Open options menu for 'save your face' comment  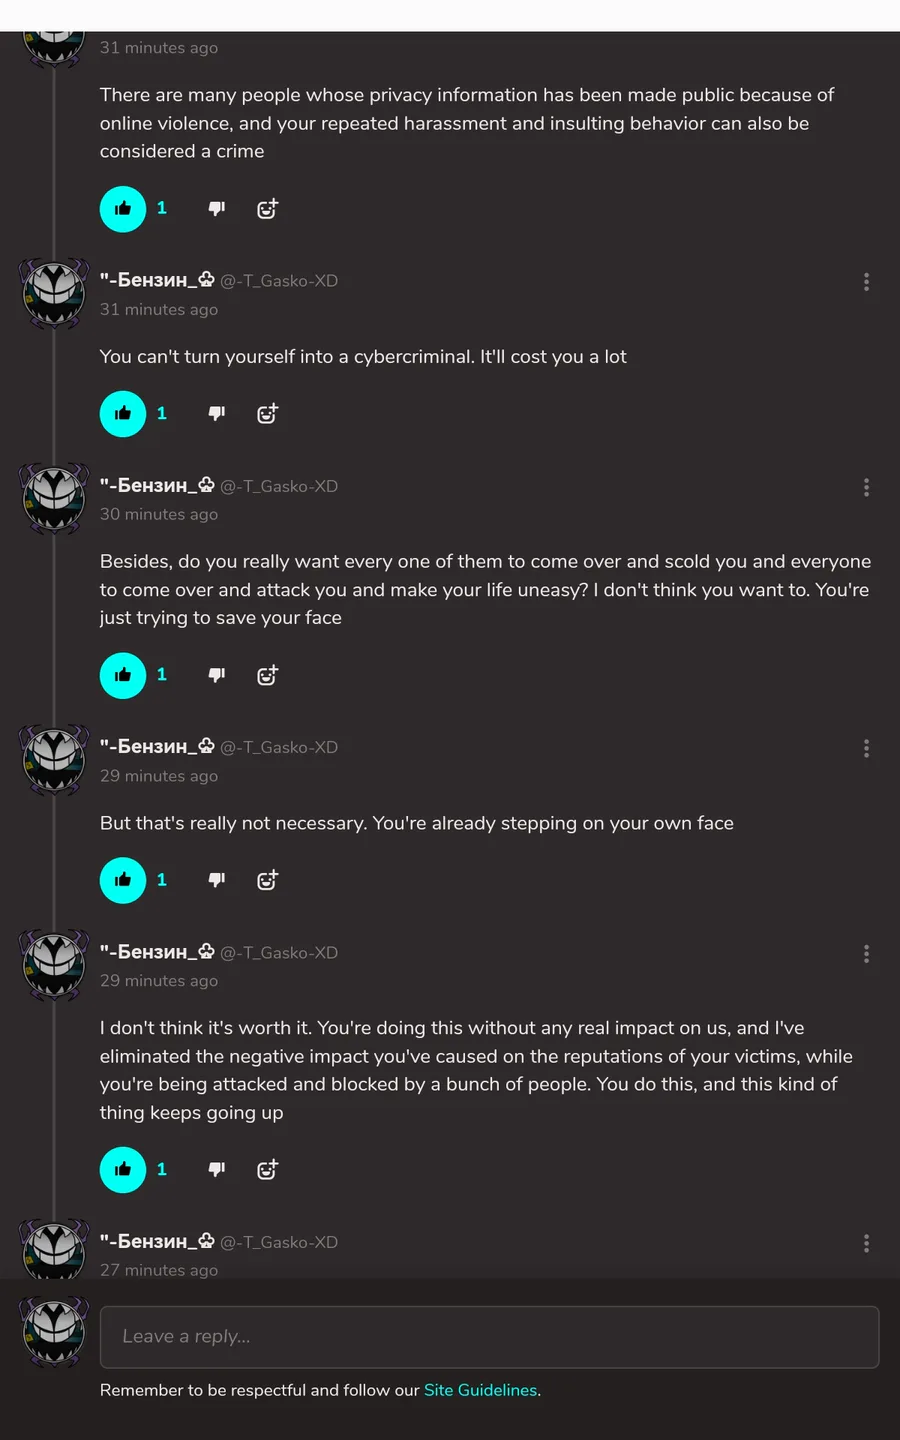click(866, 487)
